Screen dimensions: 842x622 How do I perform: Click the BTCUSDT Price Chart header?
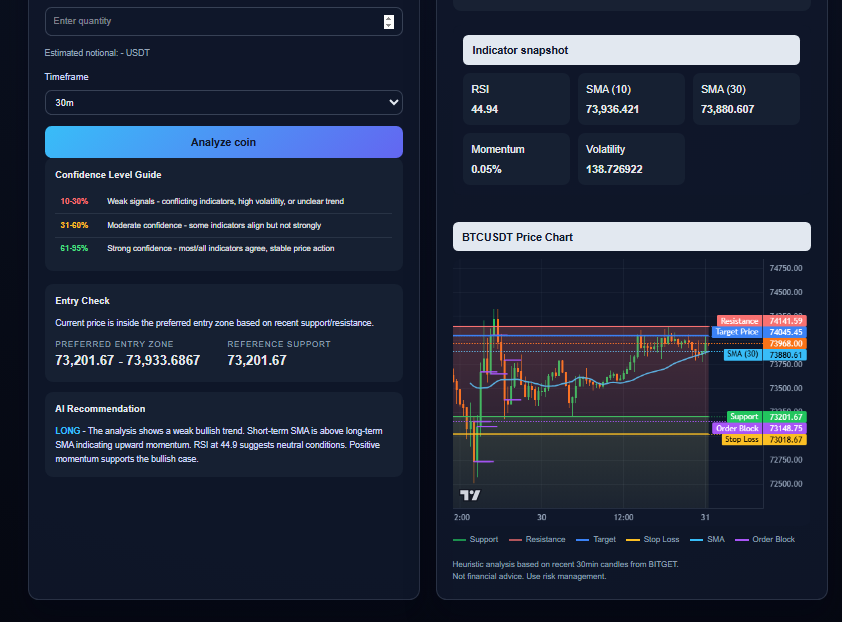click(x=632, y=237)
